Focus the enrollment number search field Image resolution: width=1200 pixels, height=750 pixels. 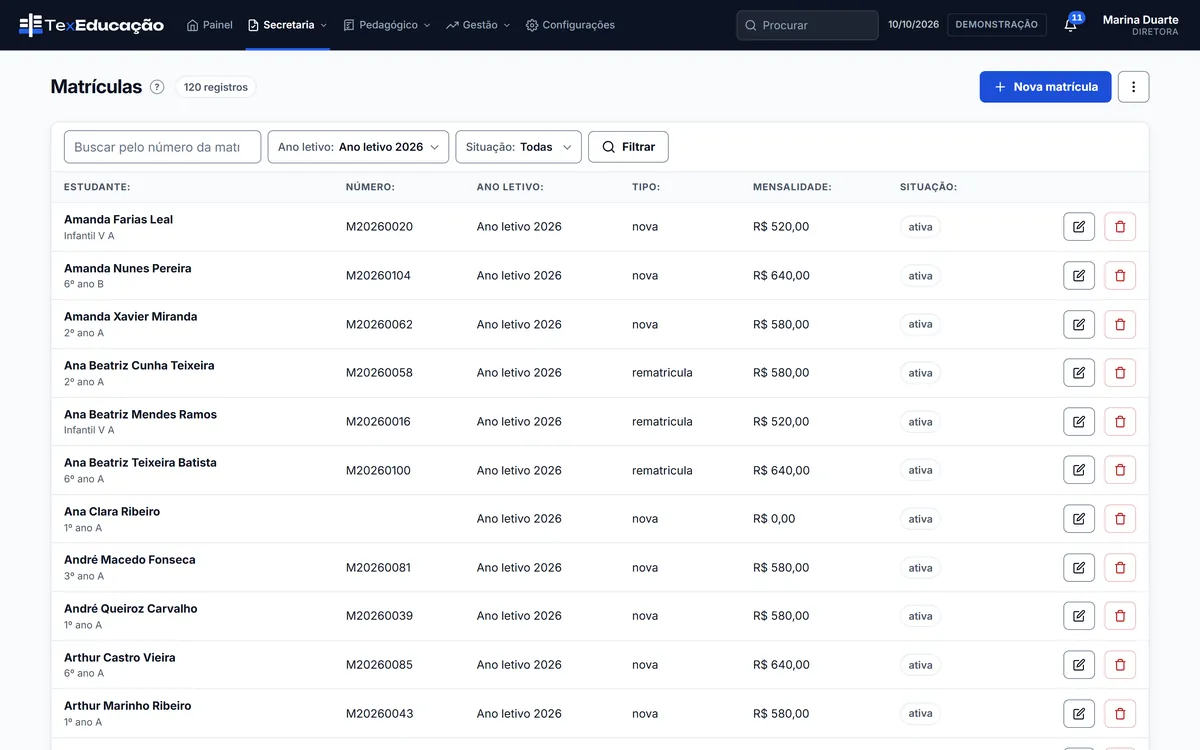[x=162, y=147]
